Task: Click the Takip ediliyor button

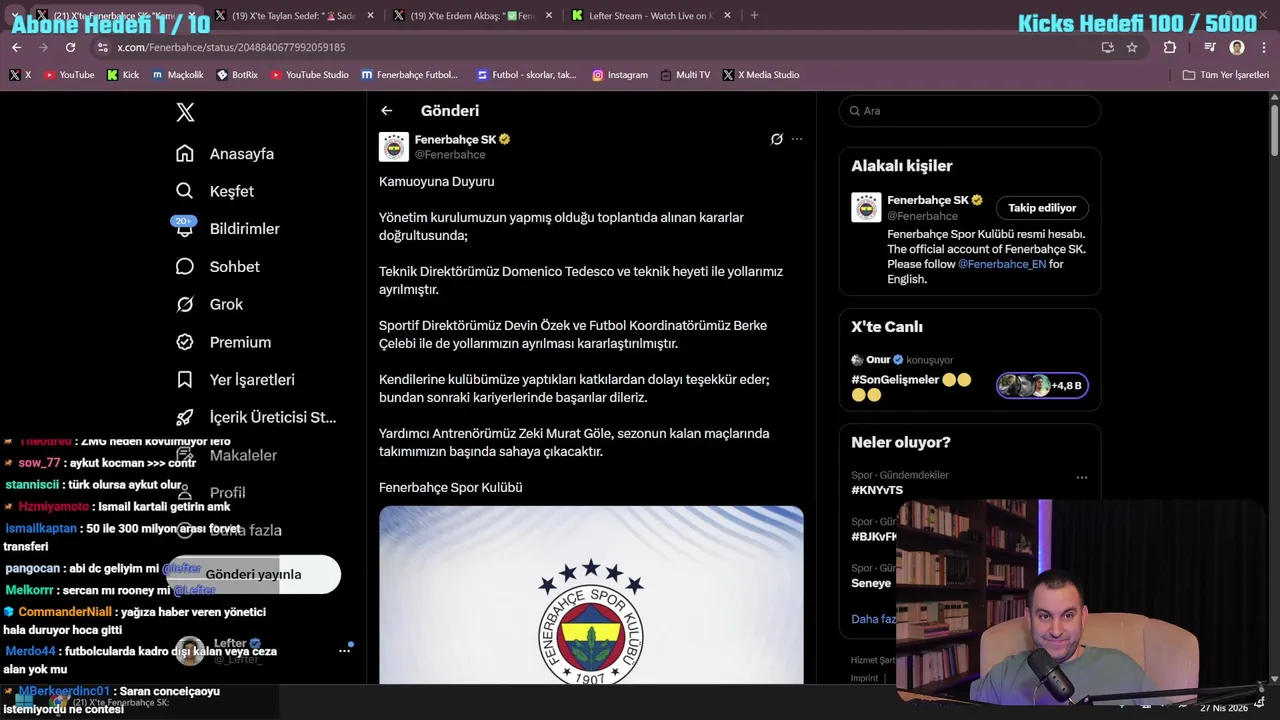Action: click(1042, 208)
